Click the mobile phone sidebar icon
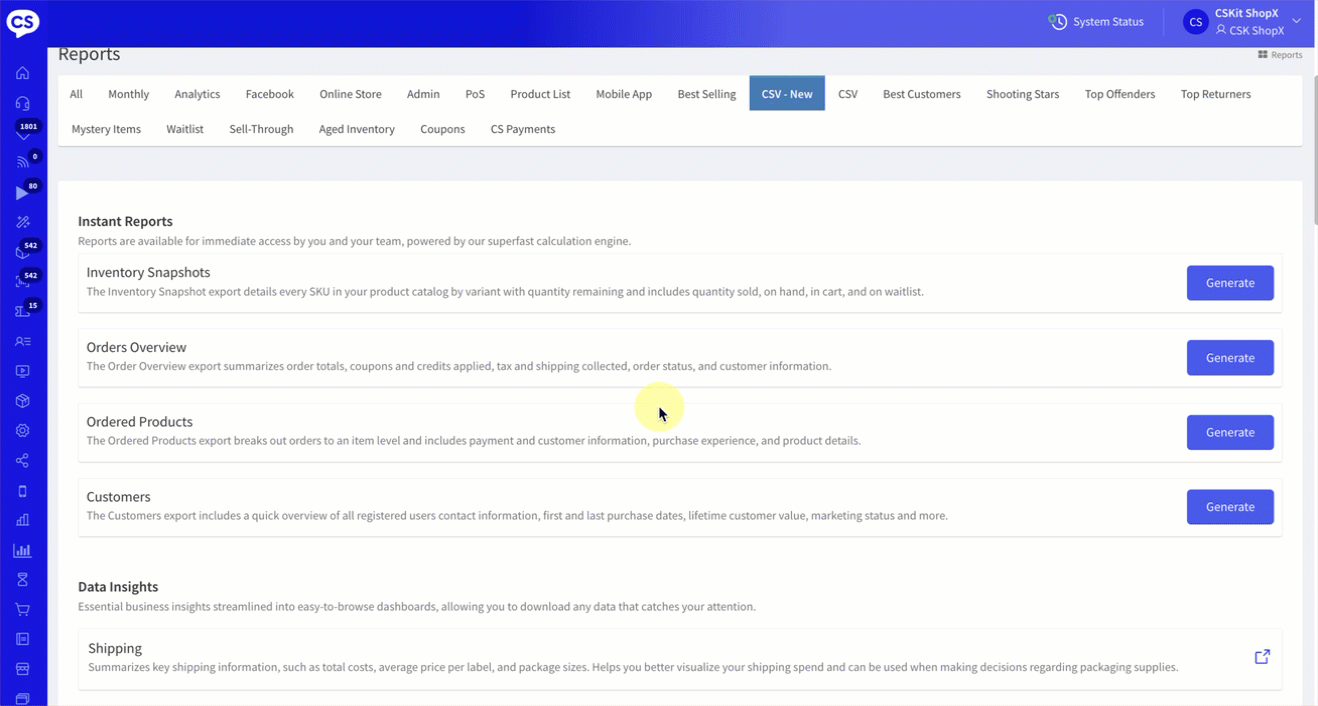Viewport: 1318px width, 706px height. [x=23, y=491]
